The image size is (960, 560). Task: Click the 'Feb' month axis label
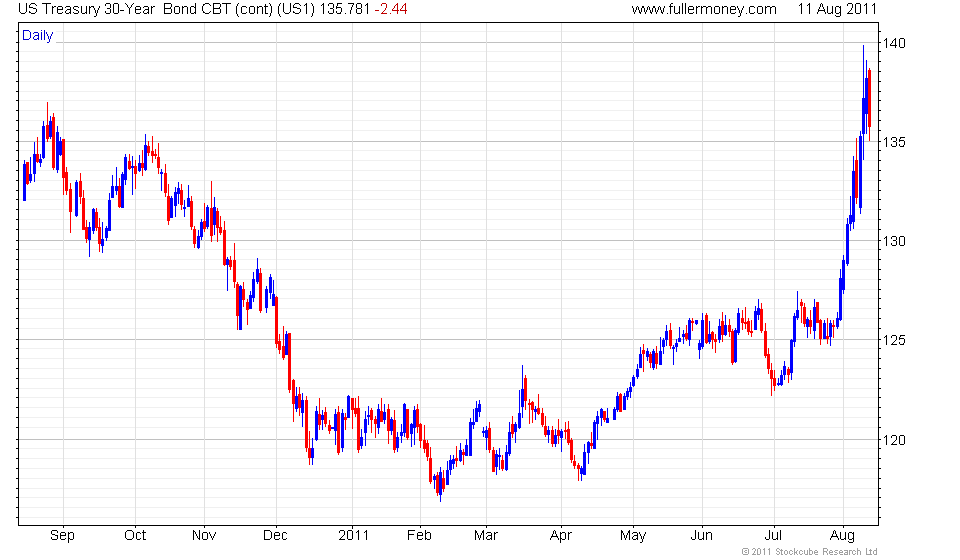coord(419,536)
